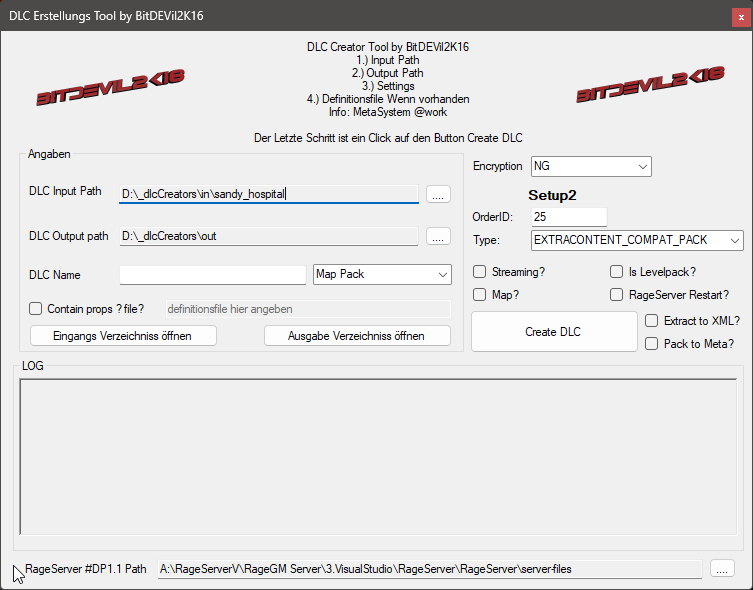This screenshot has height=590, width=753.
Task: Click Ausgabe Verzeichniss öffnen button
Action: (357, 335)
